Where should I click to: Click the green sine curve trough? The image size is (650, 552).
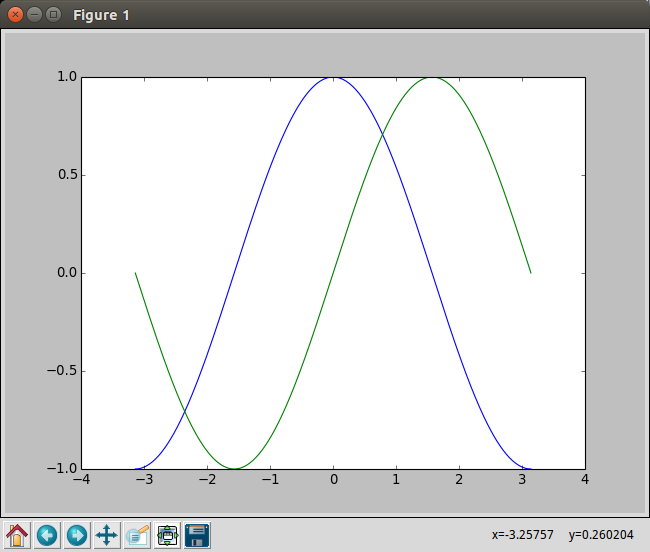point(235,468)
